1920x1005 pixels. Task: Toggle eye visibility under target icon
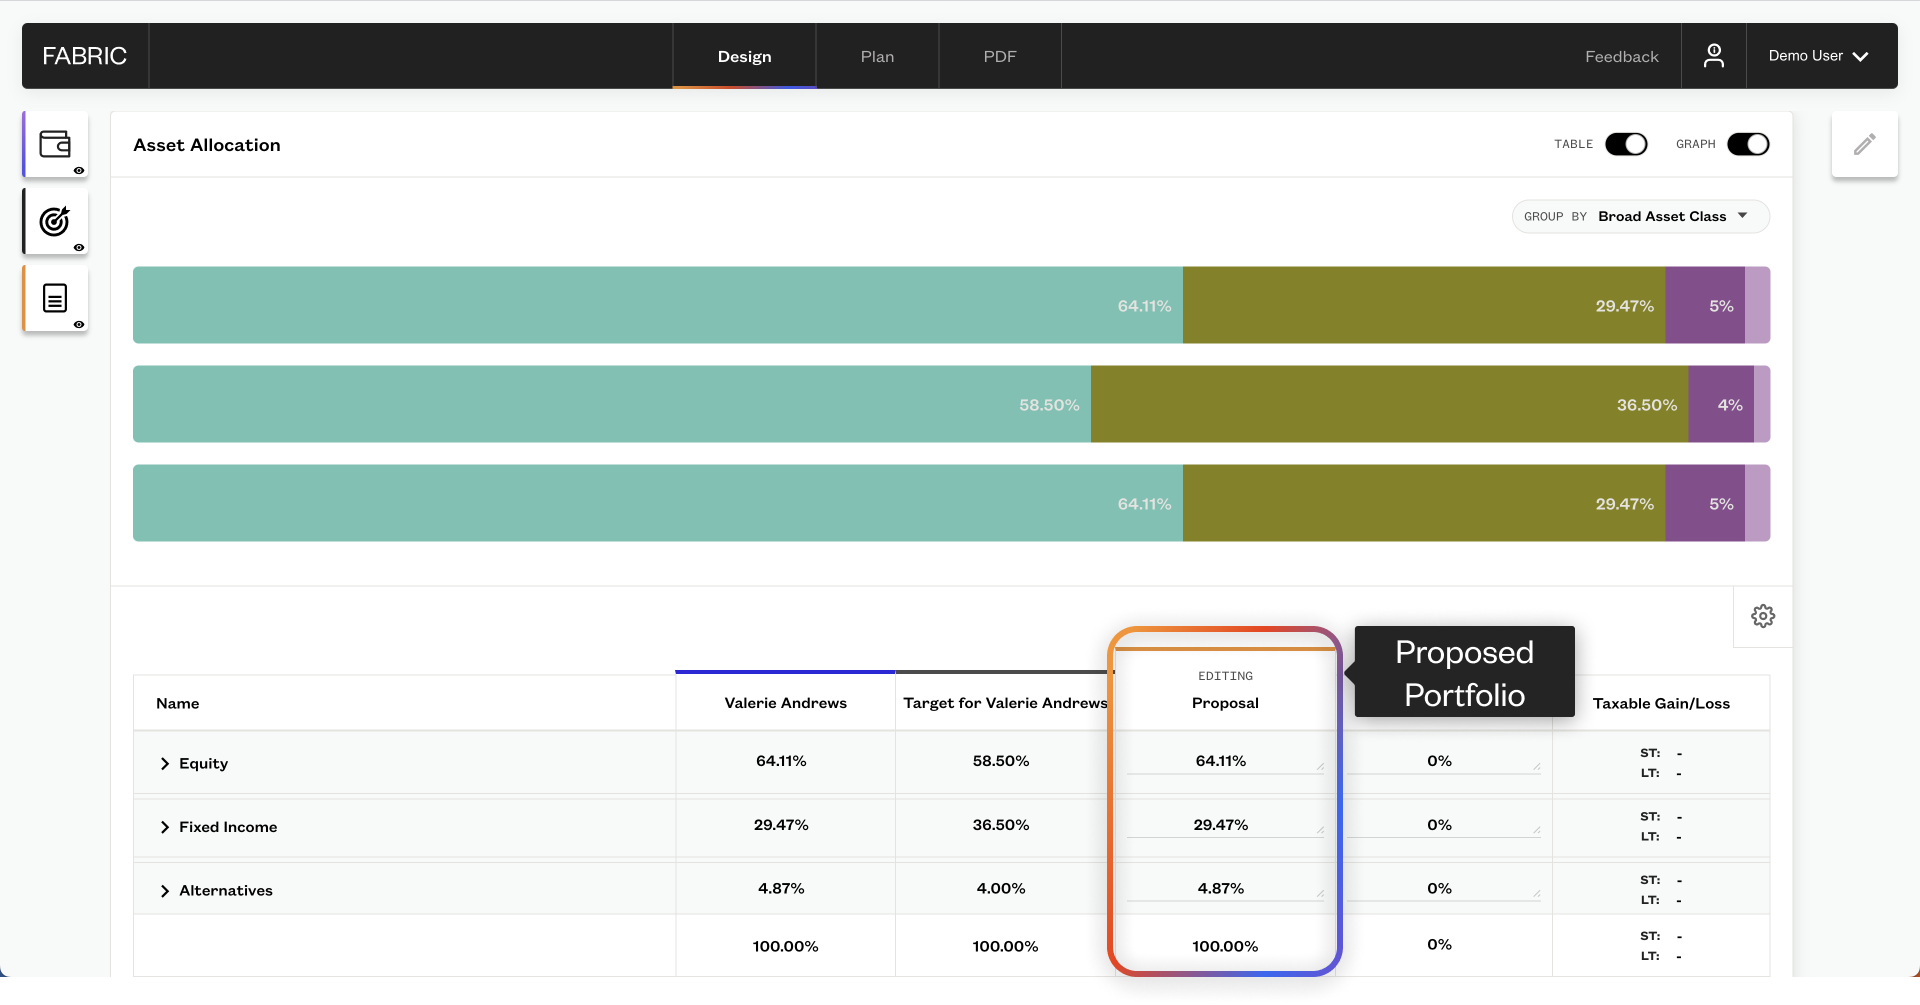(x=79, y=248)
